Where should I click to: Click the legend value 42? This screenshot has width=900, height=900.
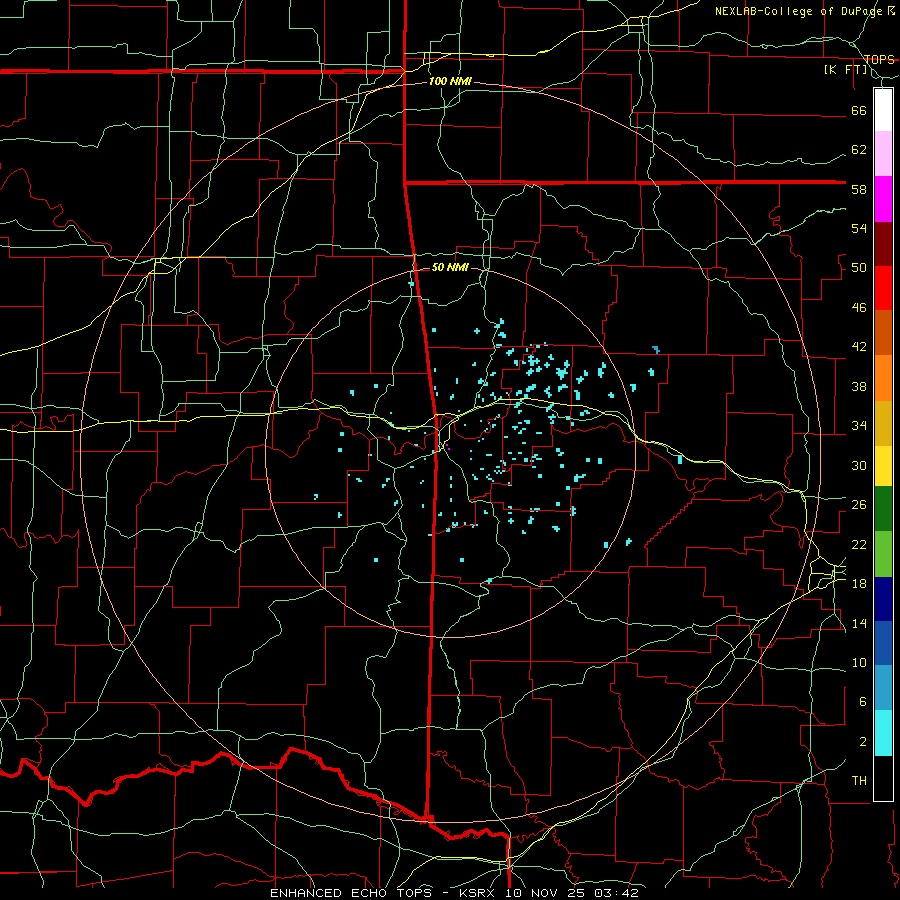pyautogui.click(x=859, y=346)
